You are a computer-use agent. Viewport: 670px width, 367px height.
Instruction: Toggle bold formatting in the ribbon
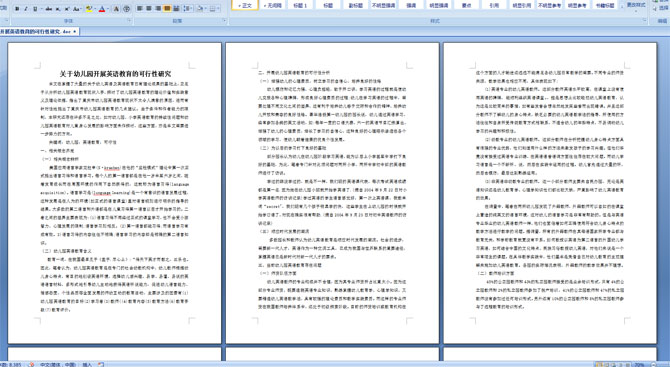coord(17,9)
